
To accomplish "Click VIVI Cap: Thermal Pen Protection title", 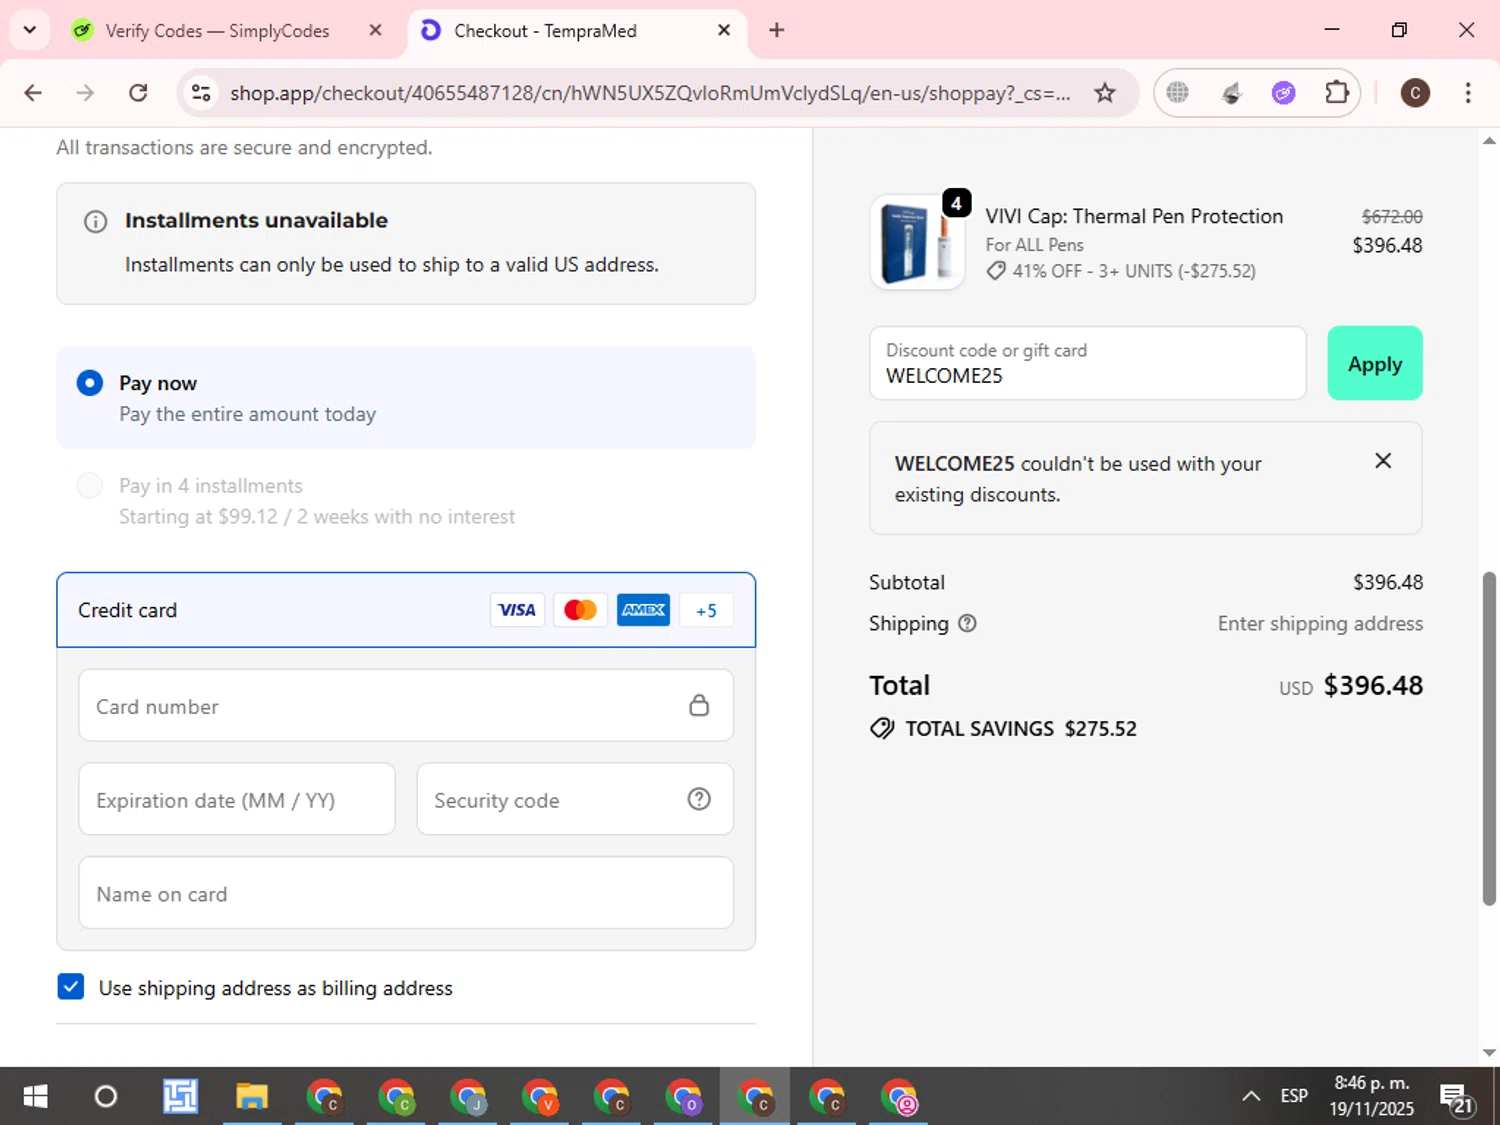I will click(1134, 216).
